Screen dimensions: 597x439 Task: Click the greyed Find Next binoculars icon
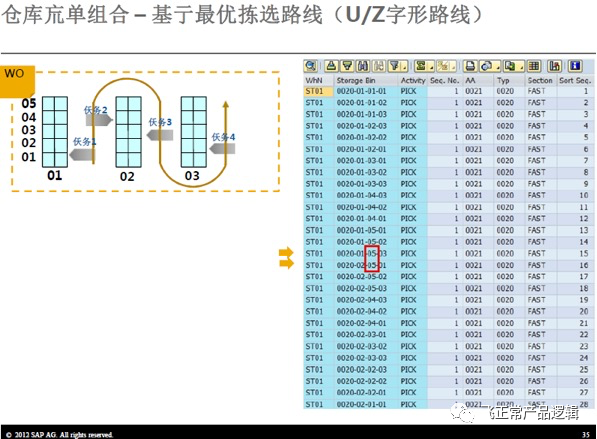click(378, 66)
